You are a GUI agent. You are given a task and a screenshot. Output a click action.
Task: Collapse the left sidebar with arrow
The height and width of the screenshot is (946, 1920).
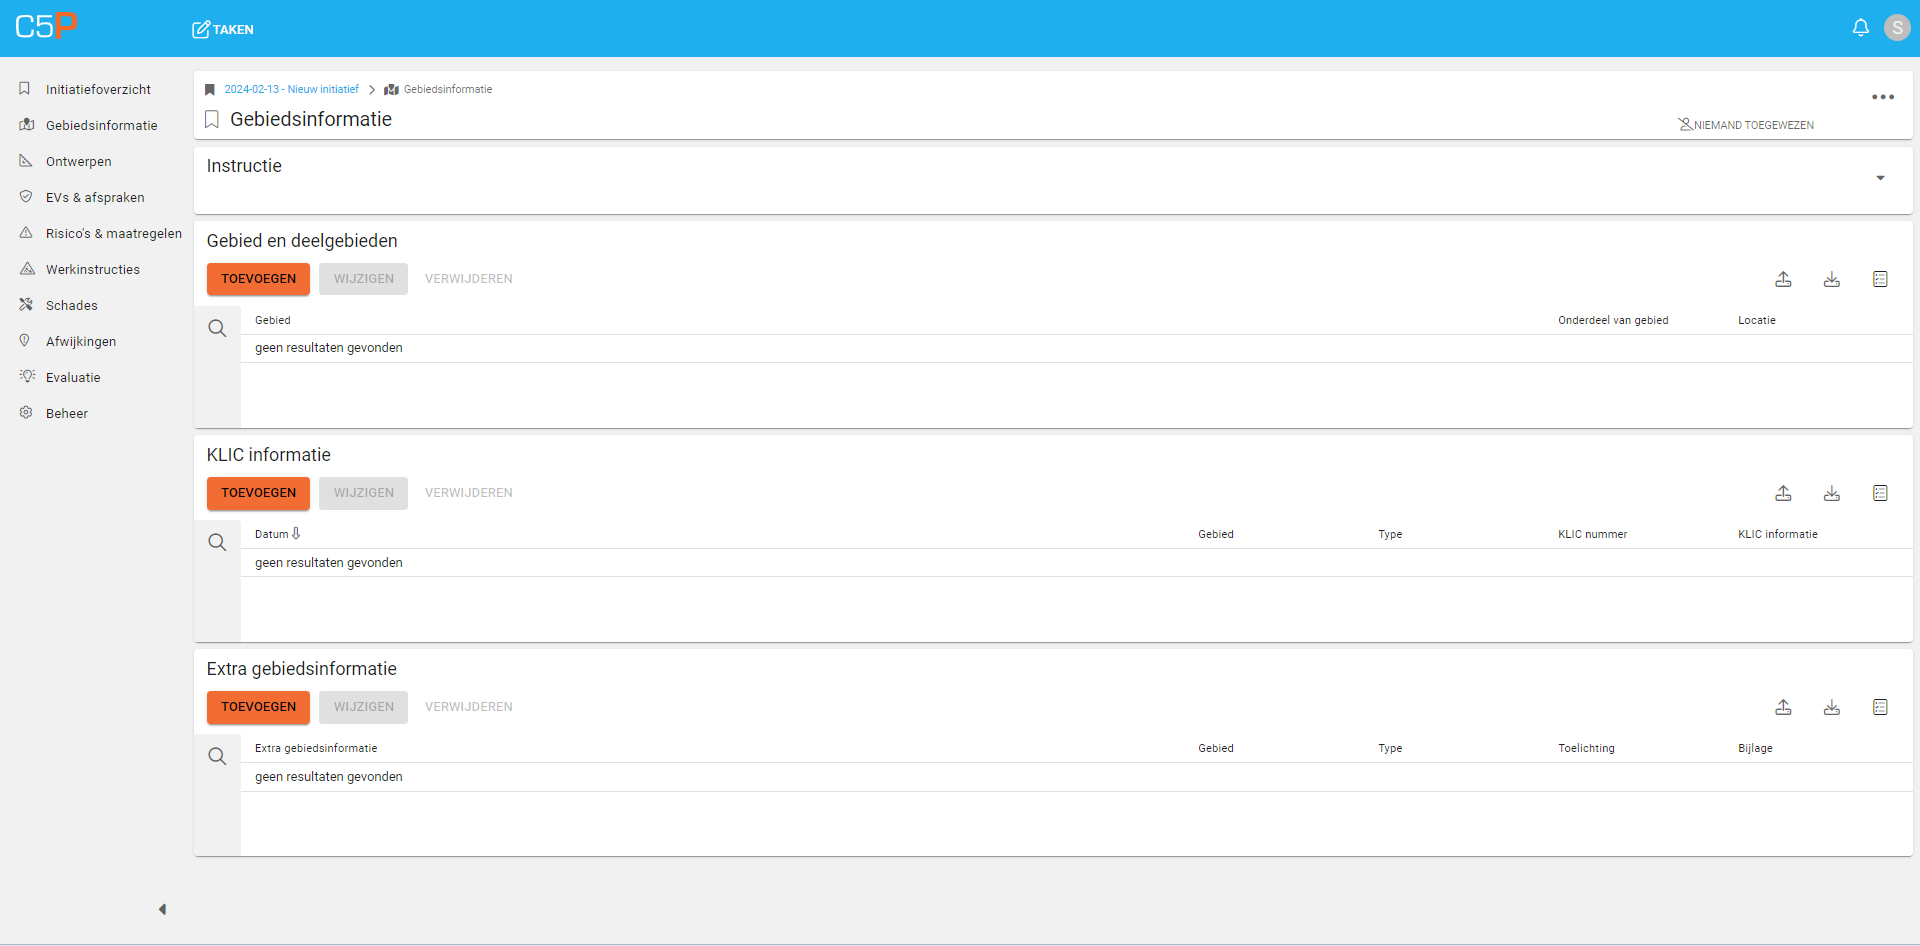162,909
